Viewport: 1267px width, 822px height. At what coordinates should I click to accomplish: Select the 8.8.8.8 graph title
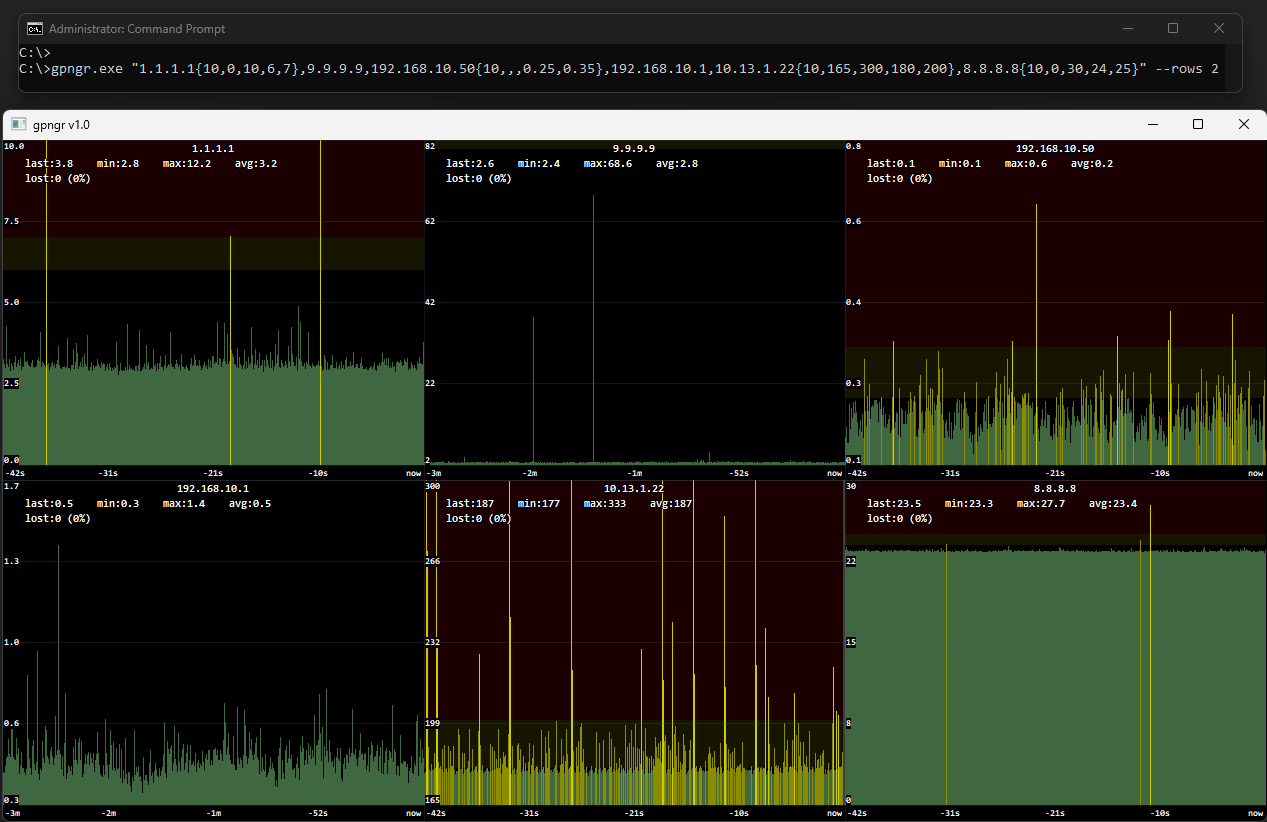1055,489
